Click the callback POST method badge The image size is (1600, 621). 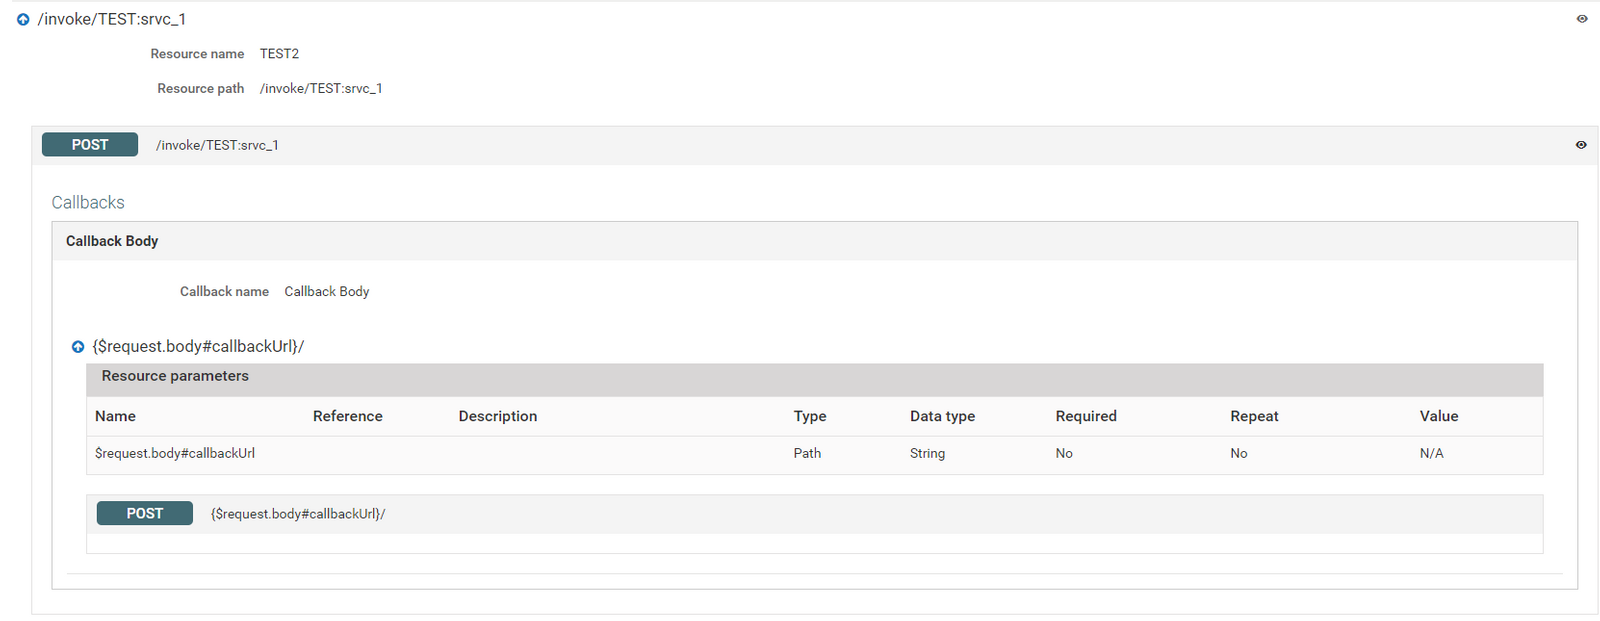[x=145, y=514]
